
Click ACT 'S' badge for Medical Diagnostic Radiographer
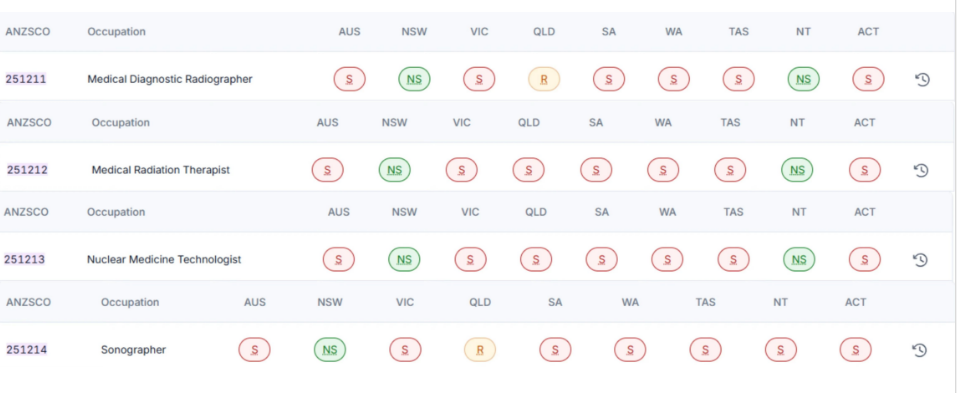(x=869, y=79)
